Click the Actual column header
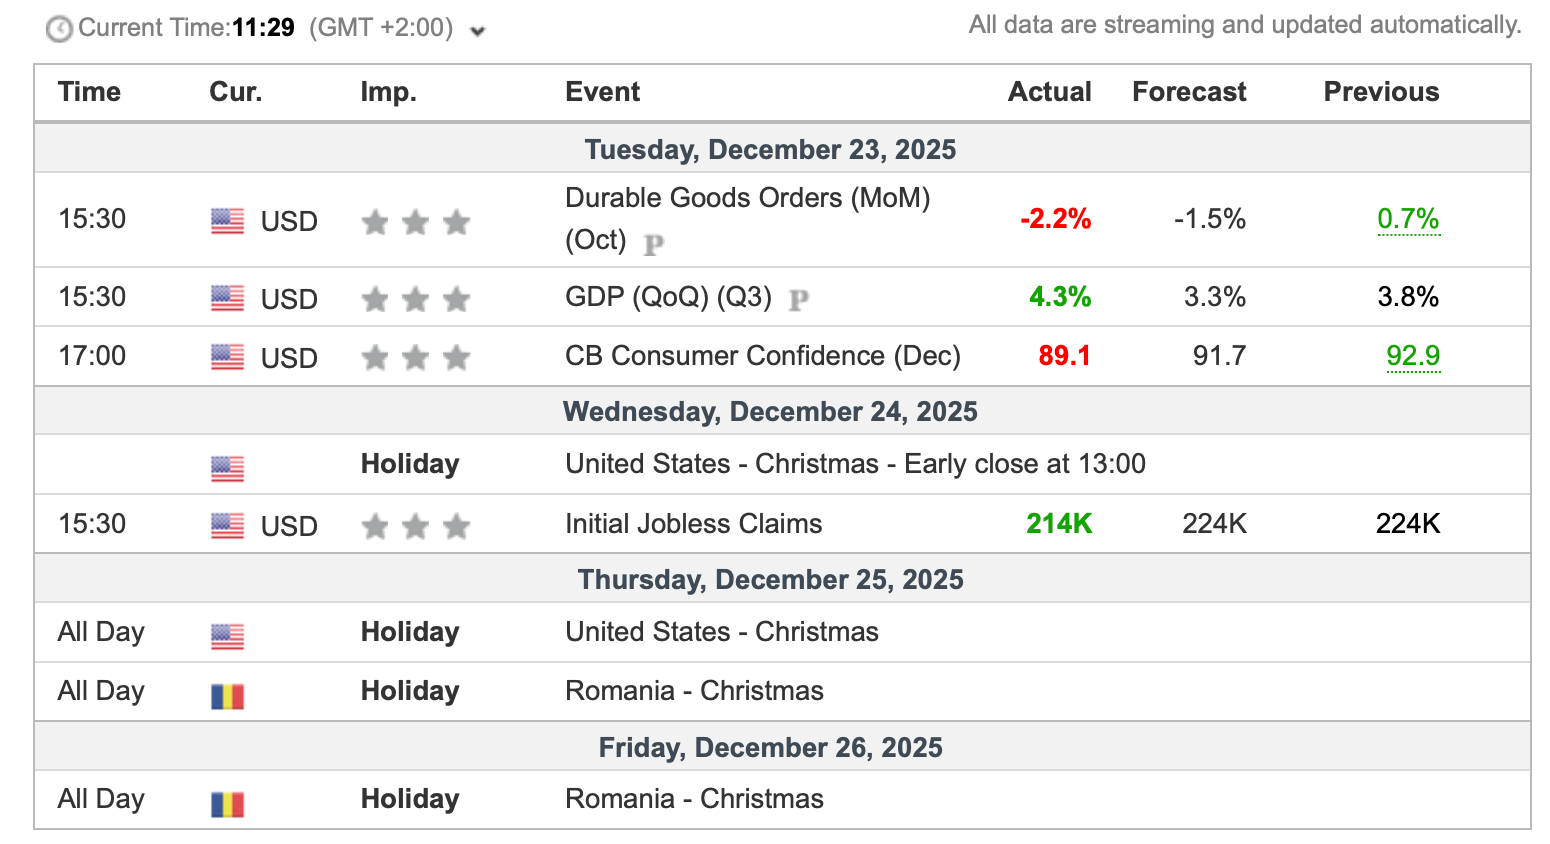 click(x=1049, y=92)
